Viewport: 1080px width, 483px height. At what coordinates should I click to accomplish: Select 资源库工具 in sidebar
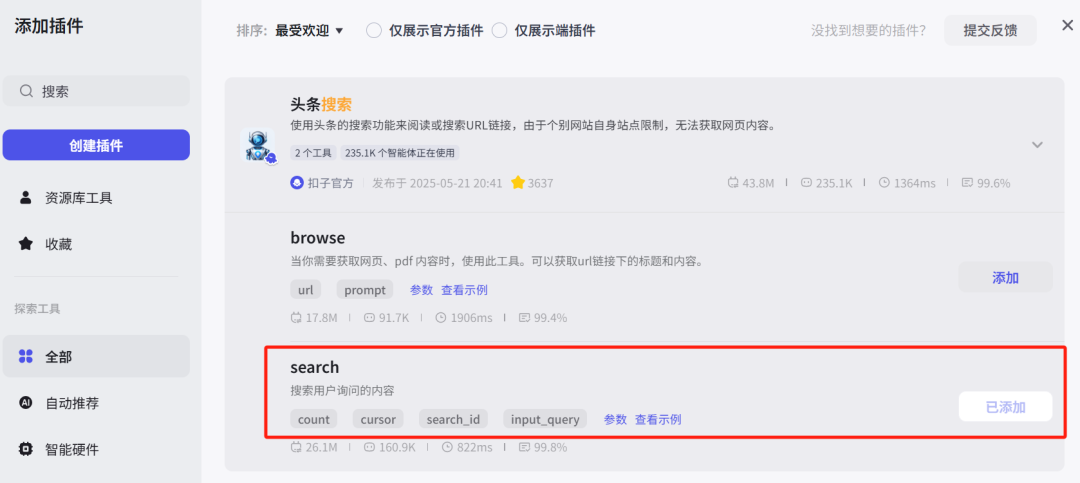96,198
